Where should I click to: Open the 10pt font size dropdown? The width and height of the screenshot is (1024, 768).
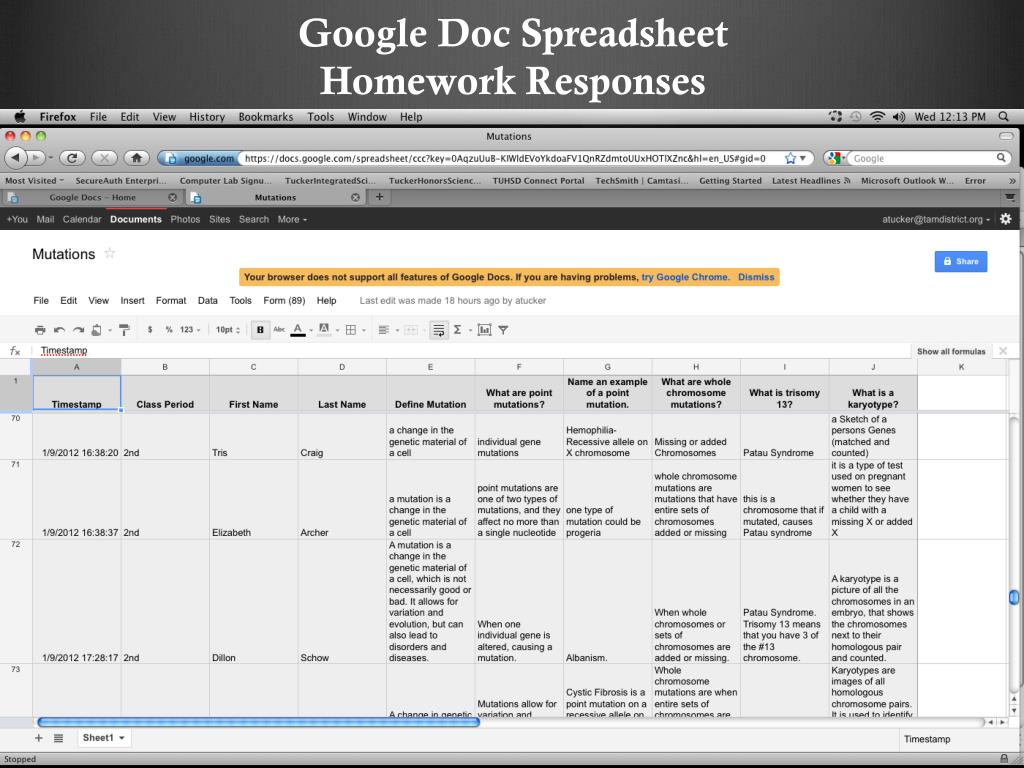(228, 330)
